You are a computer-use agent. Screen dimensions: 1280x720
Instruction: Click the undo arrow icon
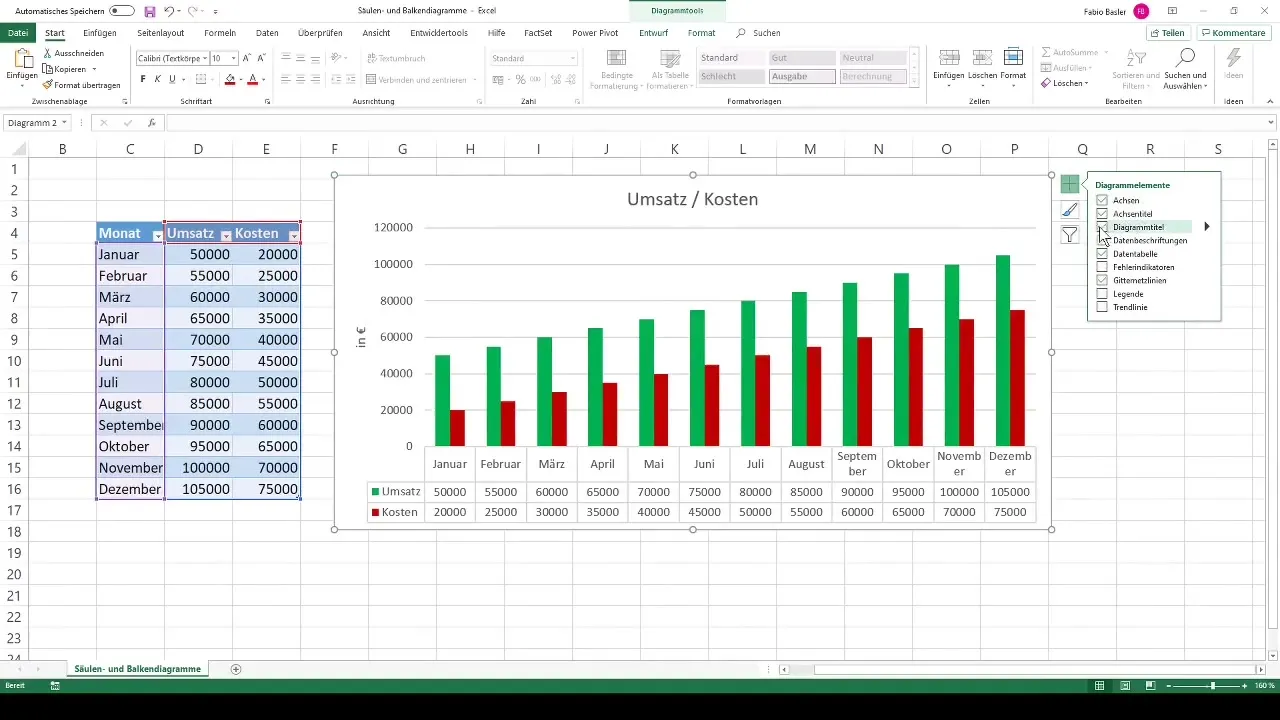171,11
